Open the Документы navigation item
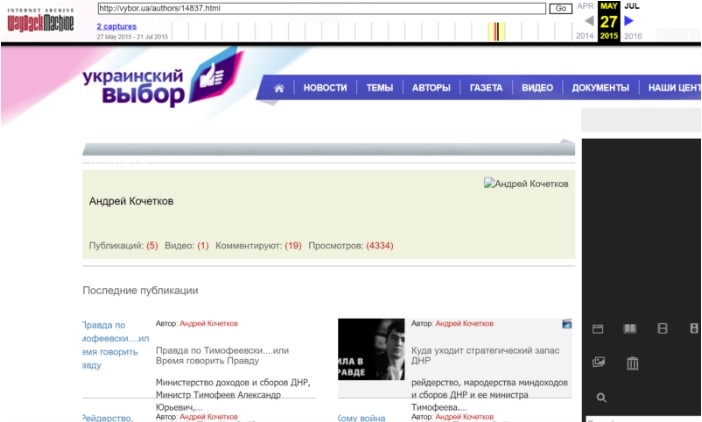The width and height of the screenshot is (702, 422). pyautogui.click(x=601, y=88)
